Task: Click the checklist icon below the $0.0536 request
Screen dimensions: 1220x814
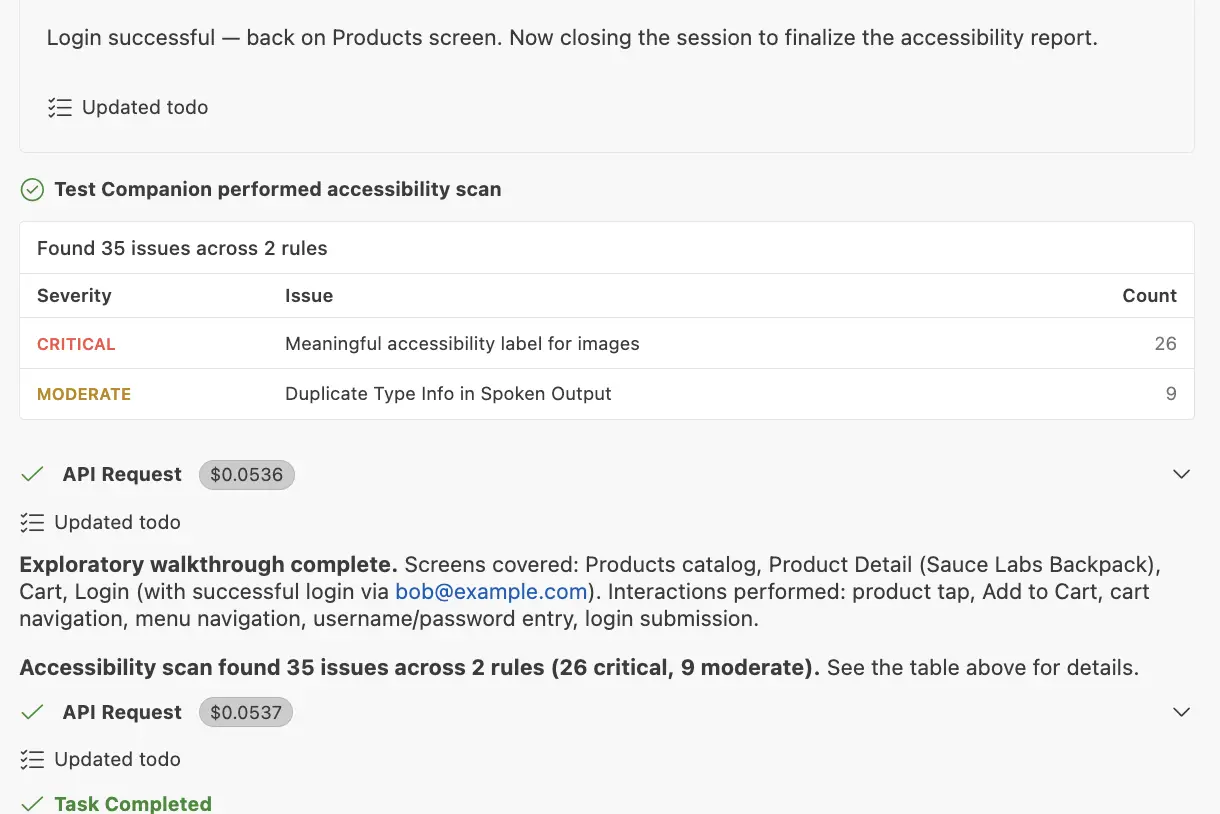Action: pos(32,522)
